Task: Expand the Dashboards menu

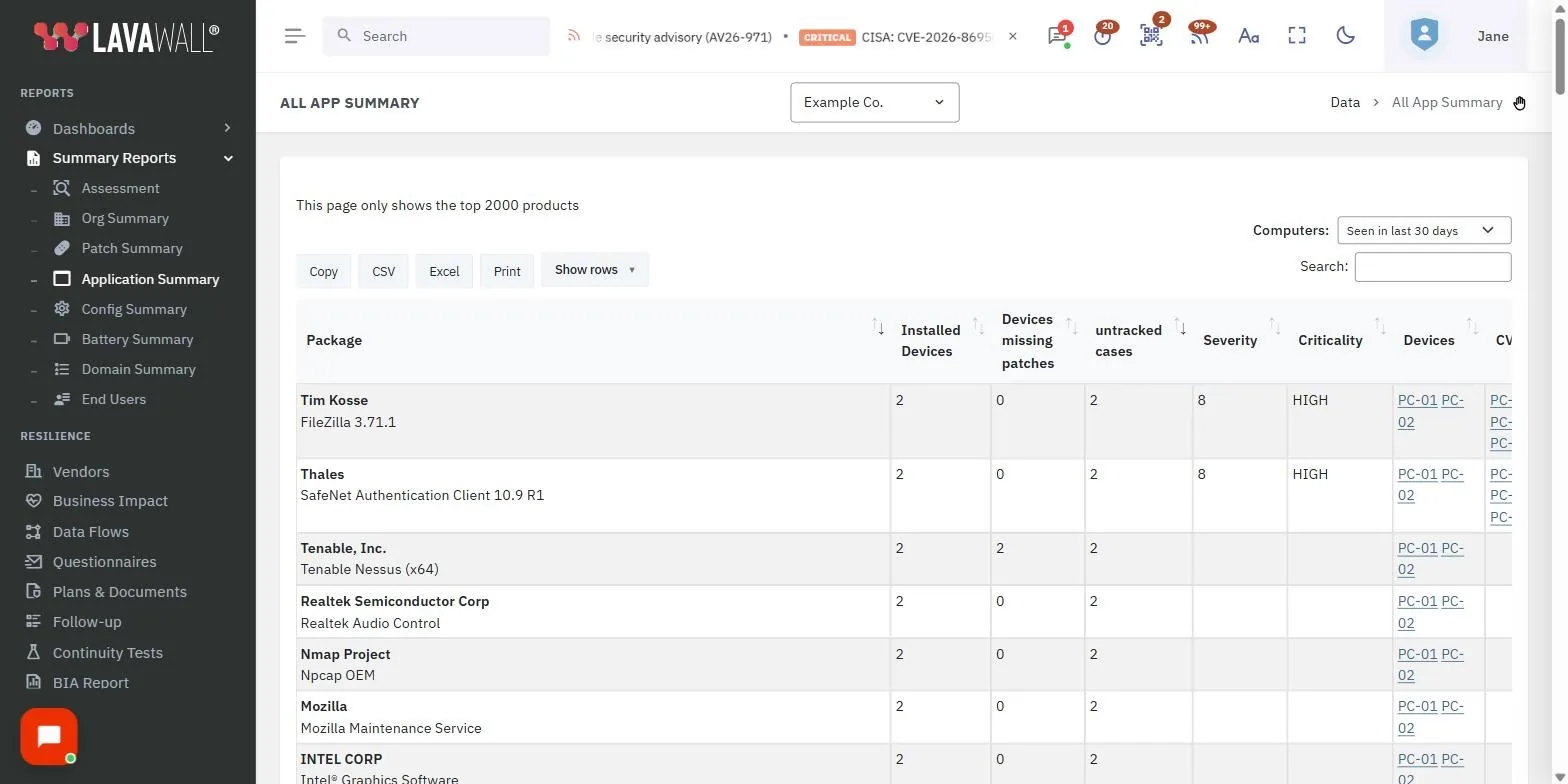Action: point(128,128)
